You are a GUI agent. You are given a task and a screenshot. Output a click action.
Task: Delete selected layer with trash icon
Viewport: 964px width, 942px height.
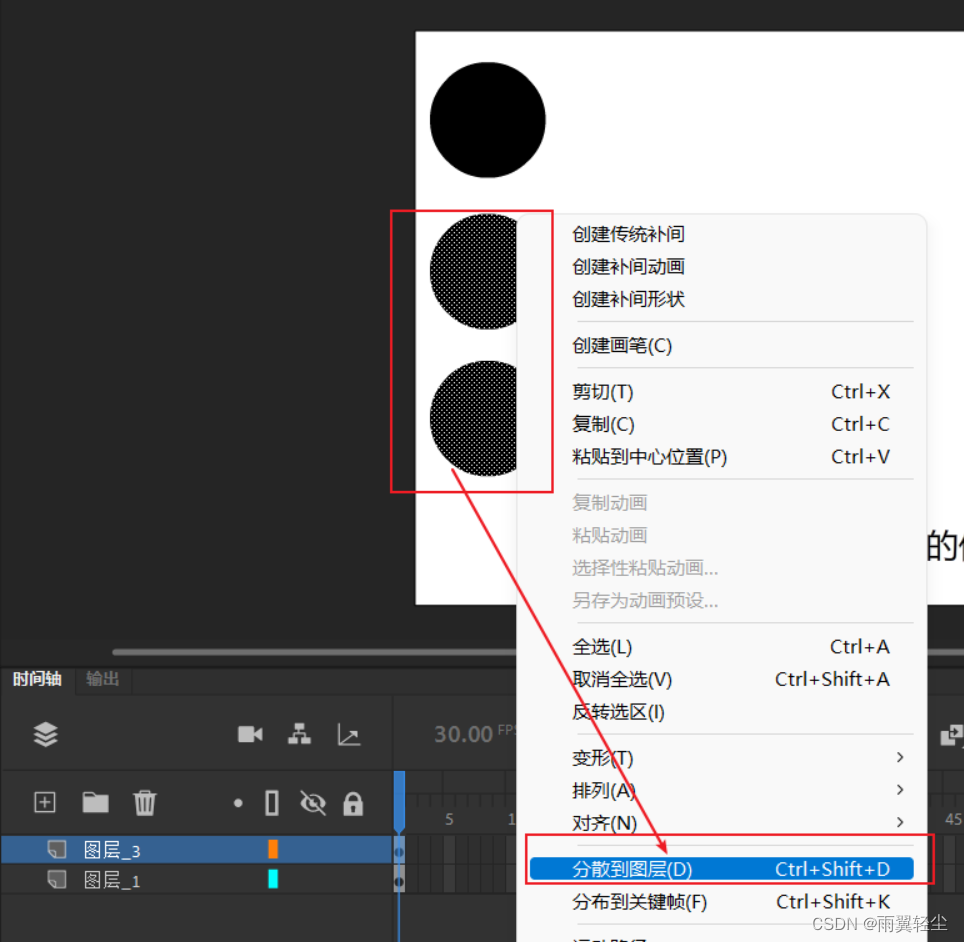tap(145, 802)
